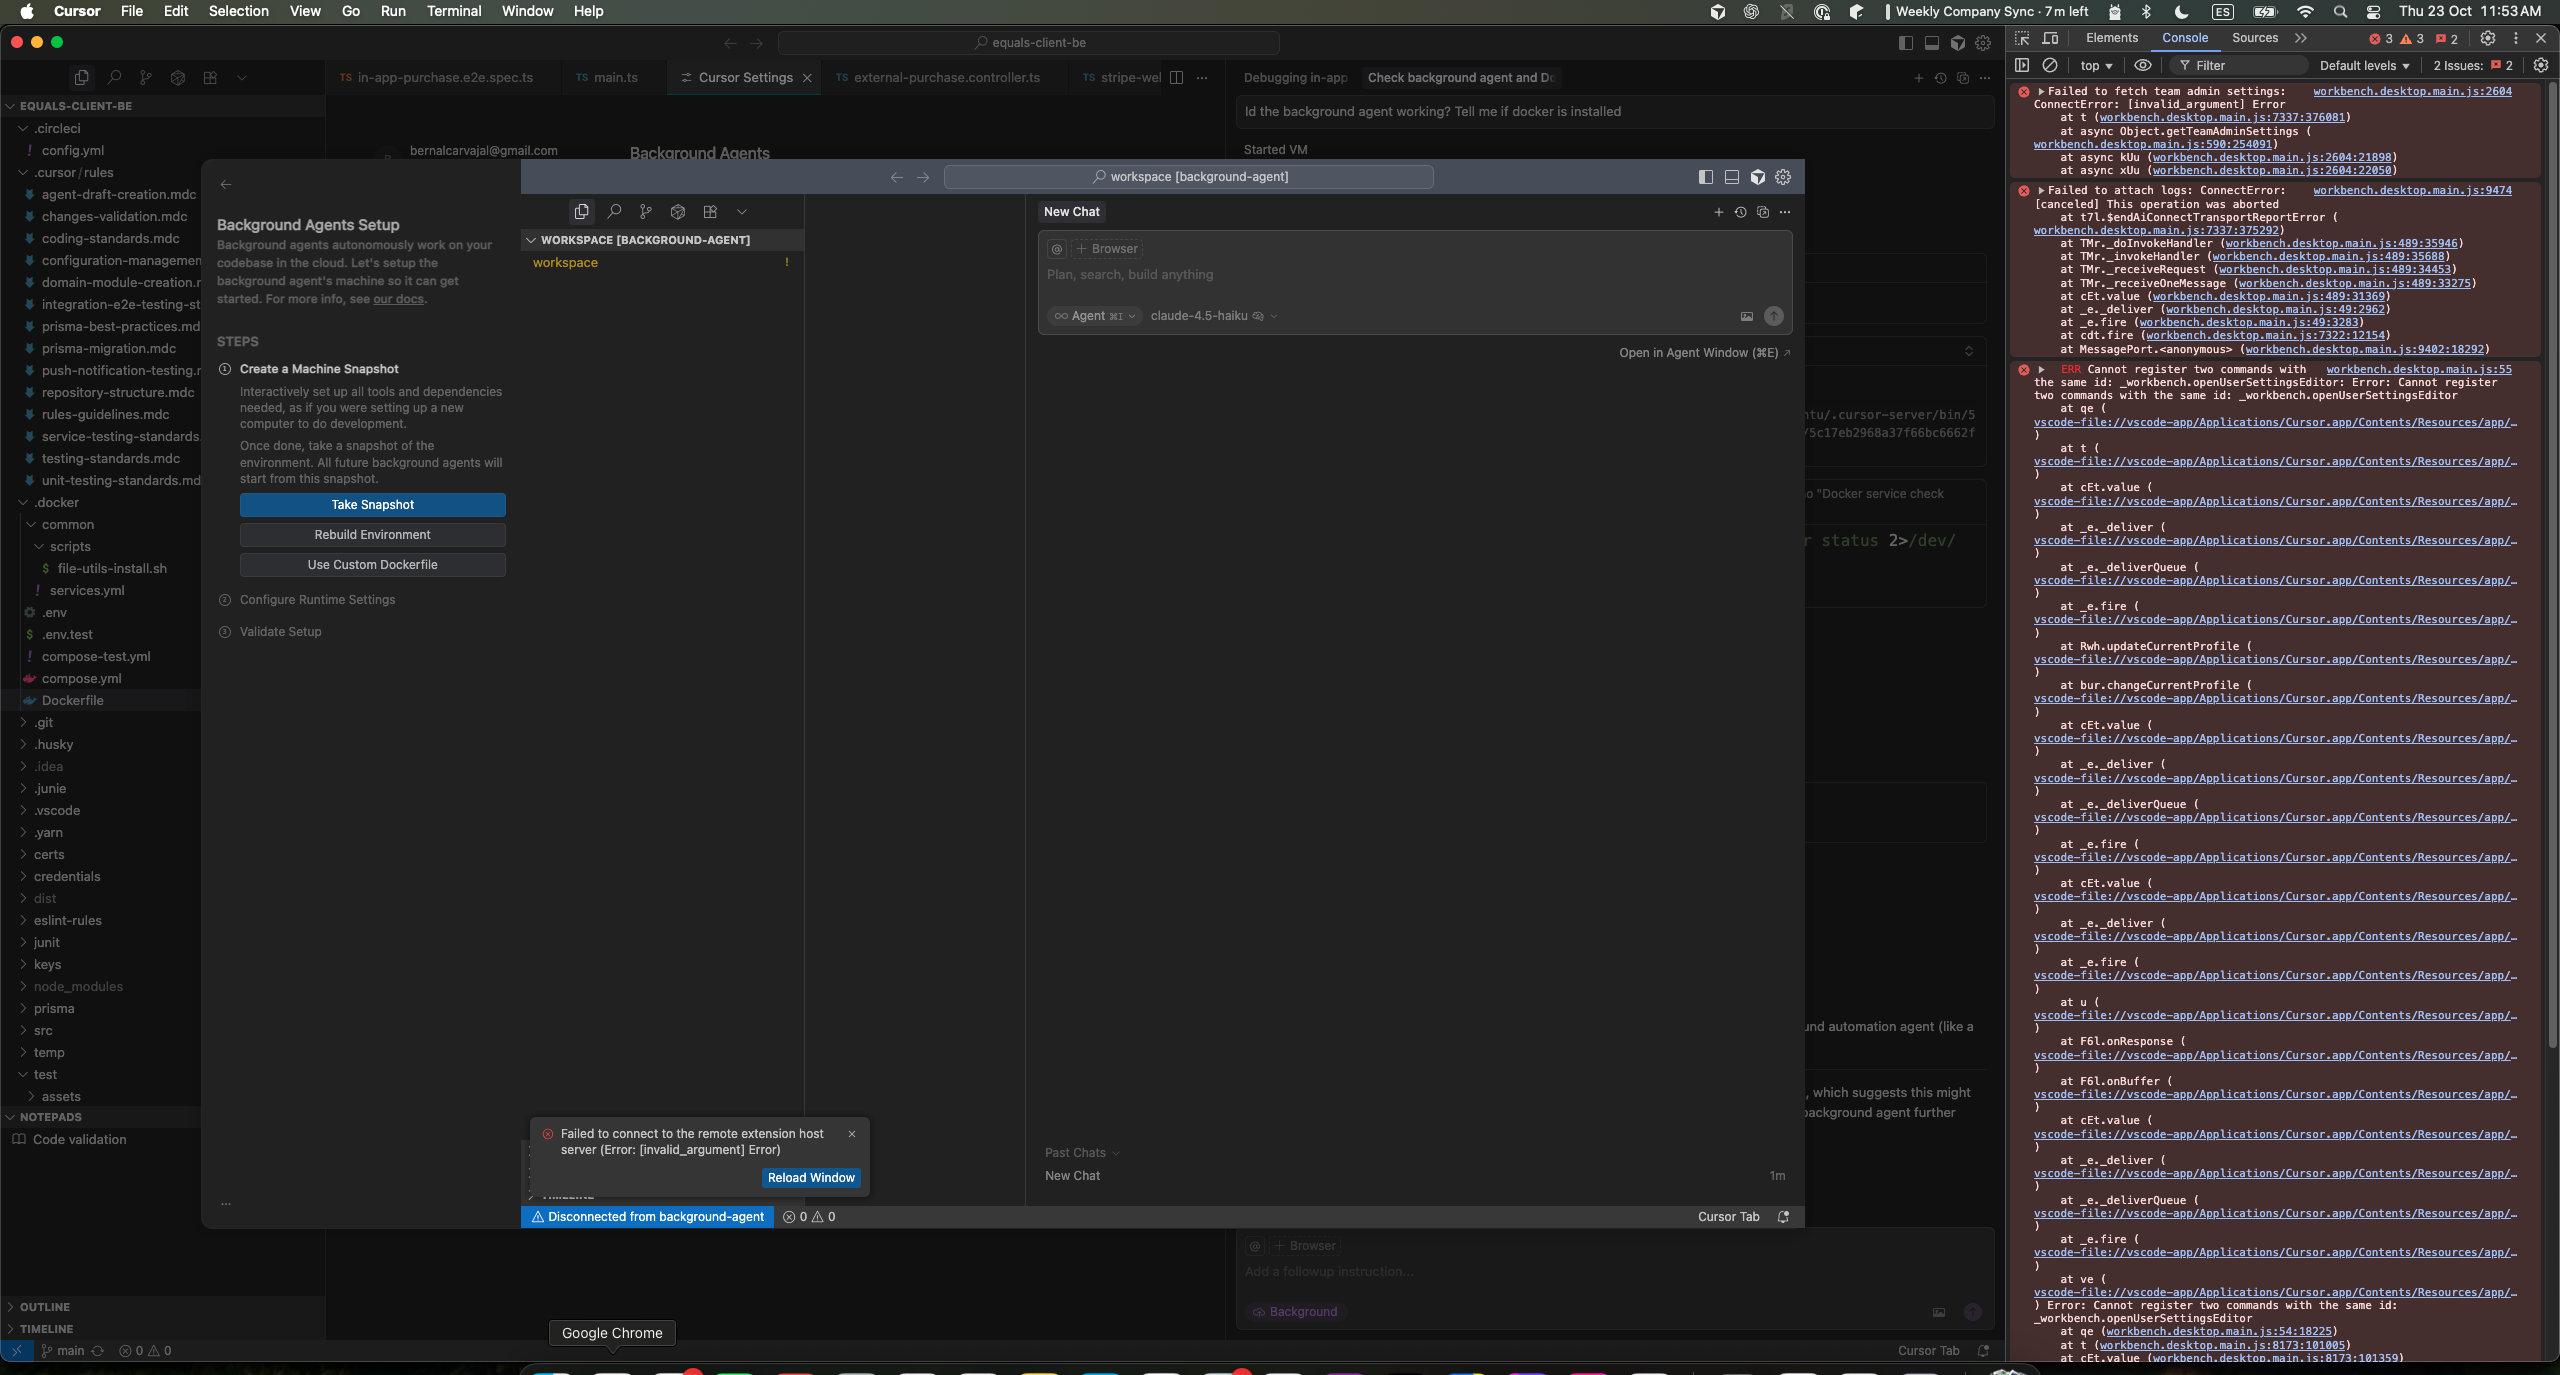Open the Search icon in inner window sidebar
This screenshot has height=1375, width=2560.
pyautogui.click(x=614, y=212)
